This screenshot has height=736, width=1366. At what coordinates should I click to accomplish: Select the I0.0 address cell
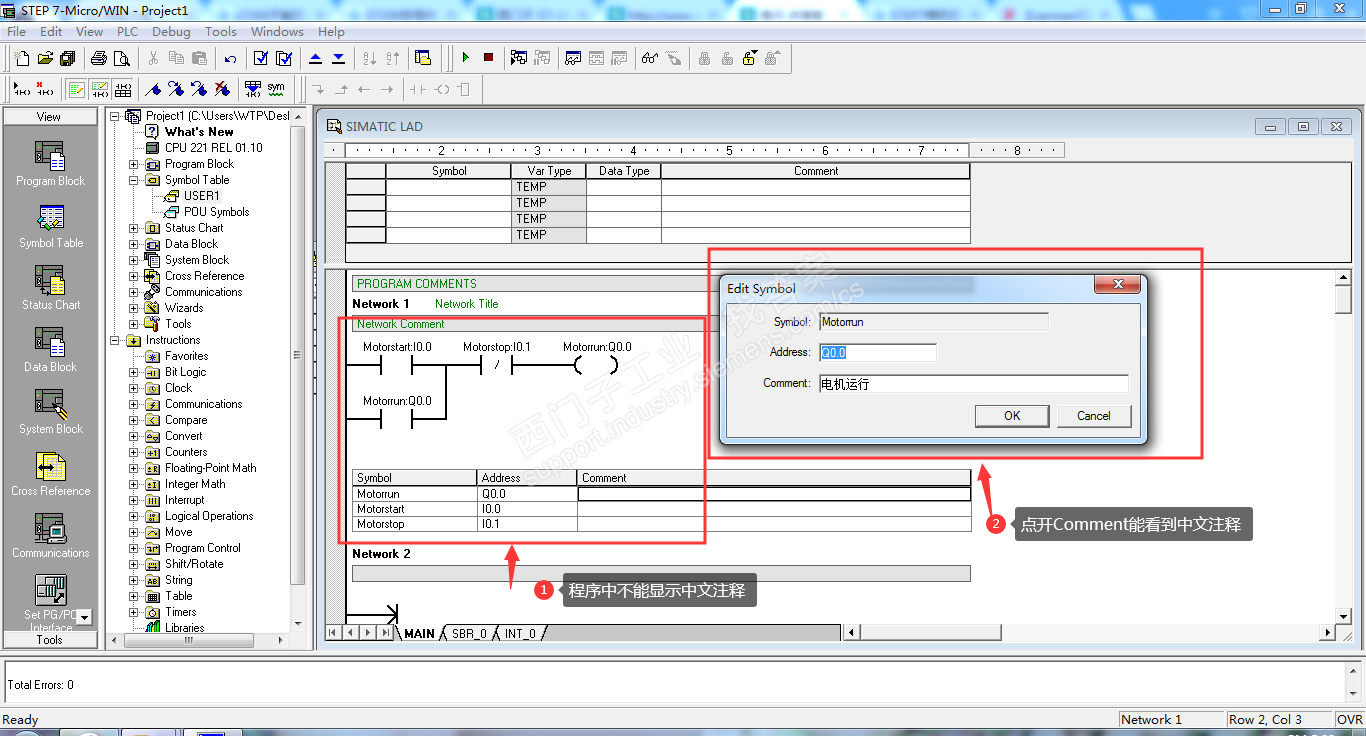click(527, 509)
